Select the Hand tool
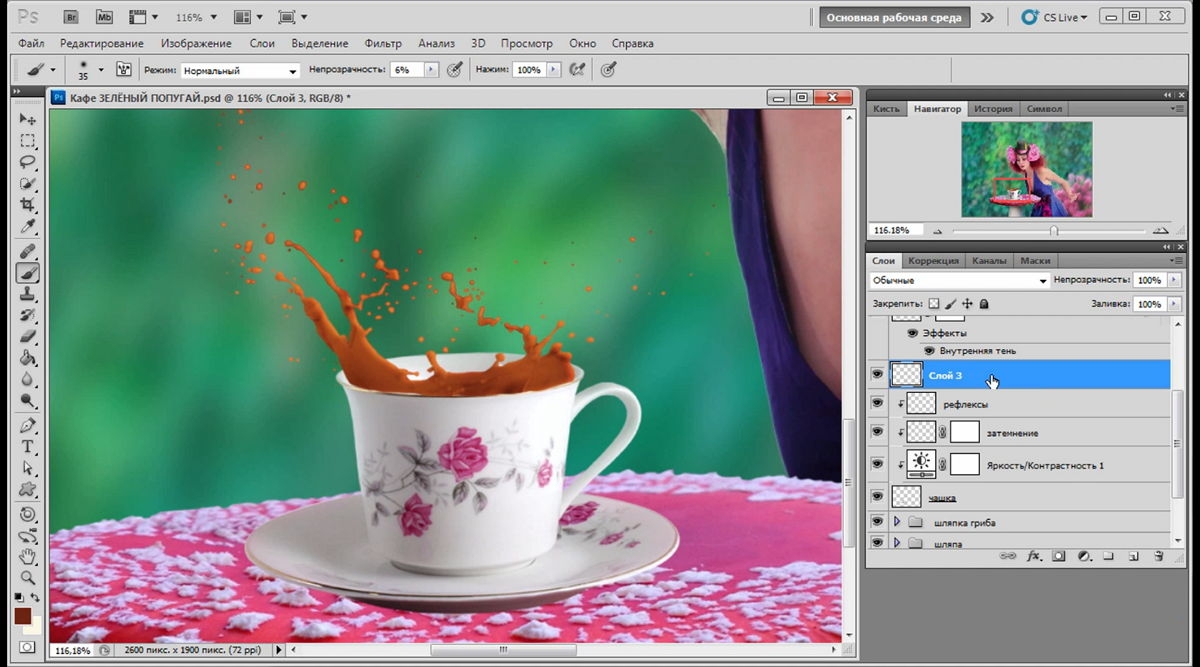1200x667 pixels. click(x=28, y=556)
